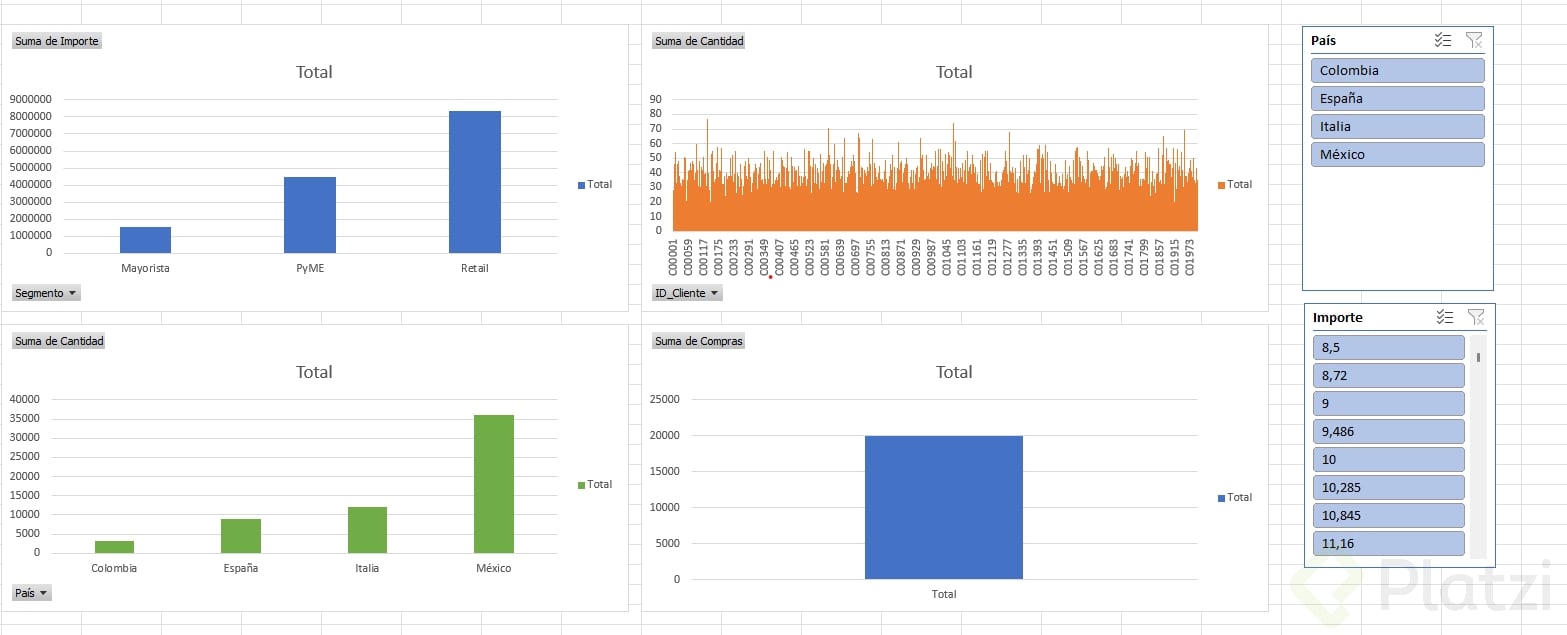Click the Mayorista axis label
This screenshot has height=635, width=1567.
pyautogui.click(x=145, y=268)
